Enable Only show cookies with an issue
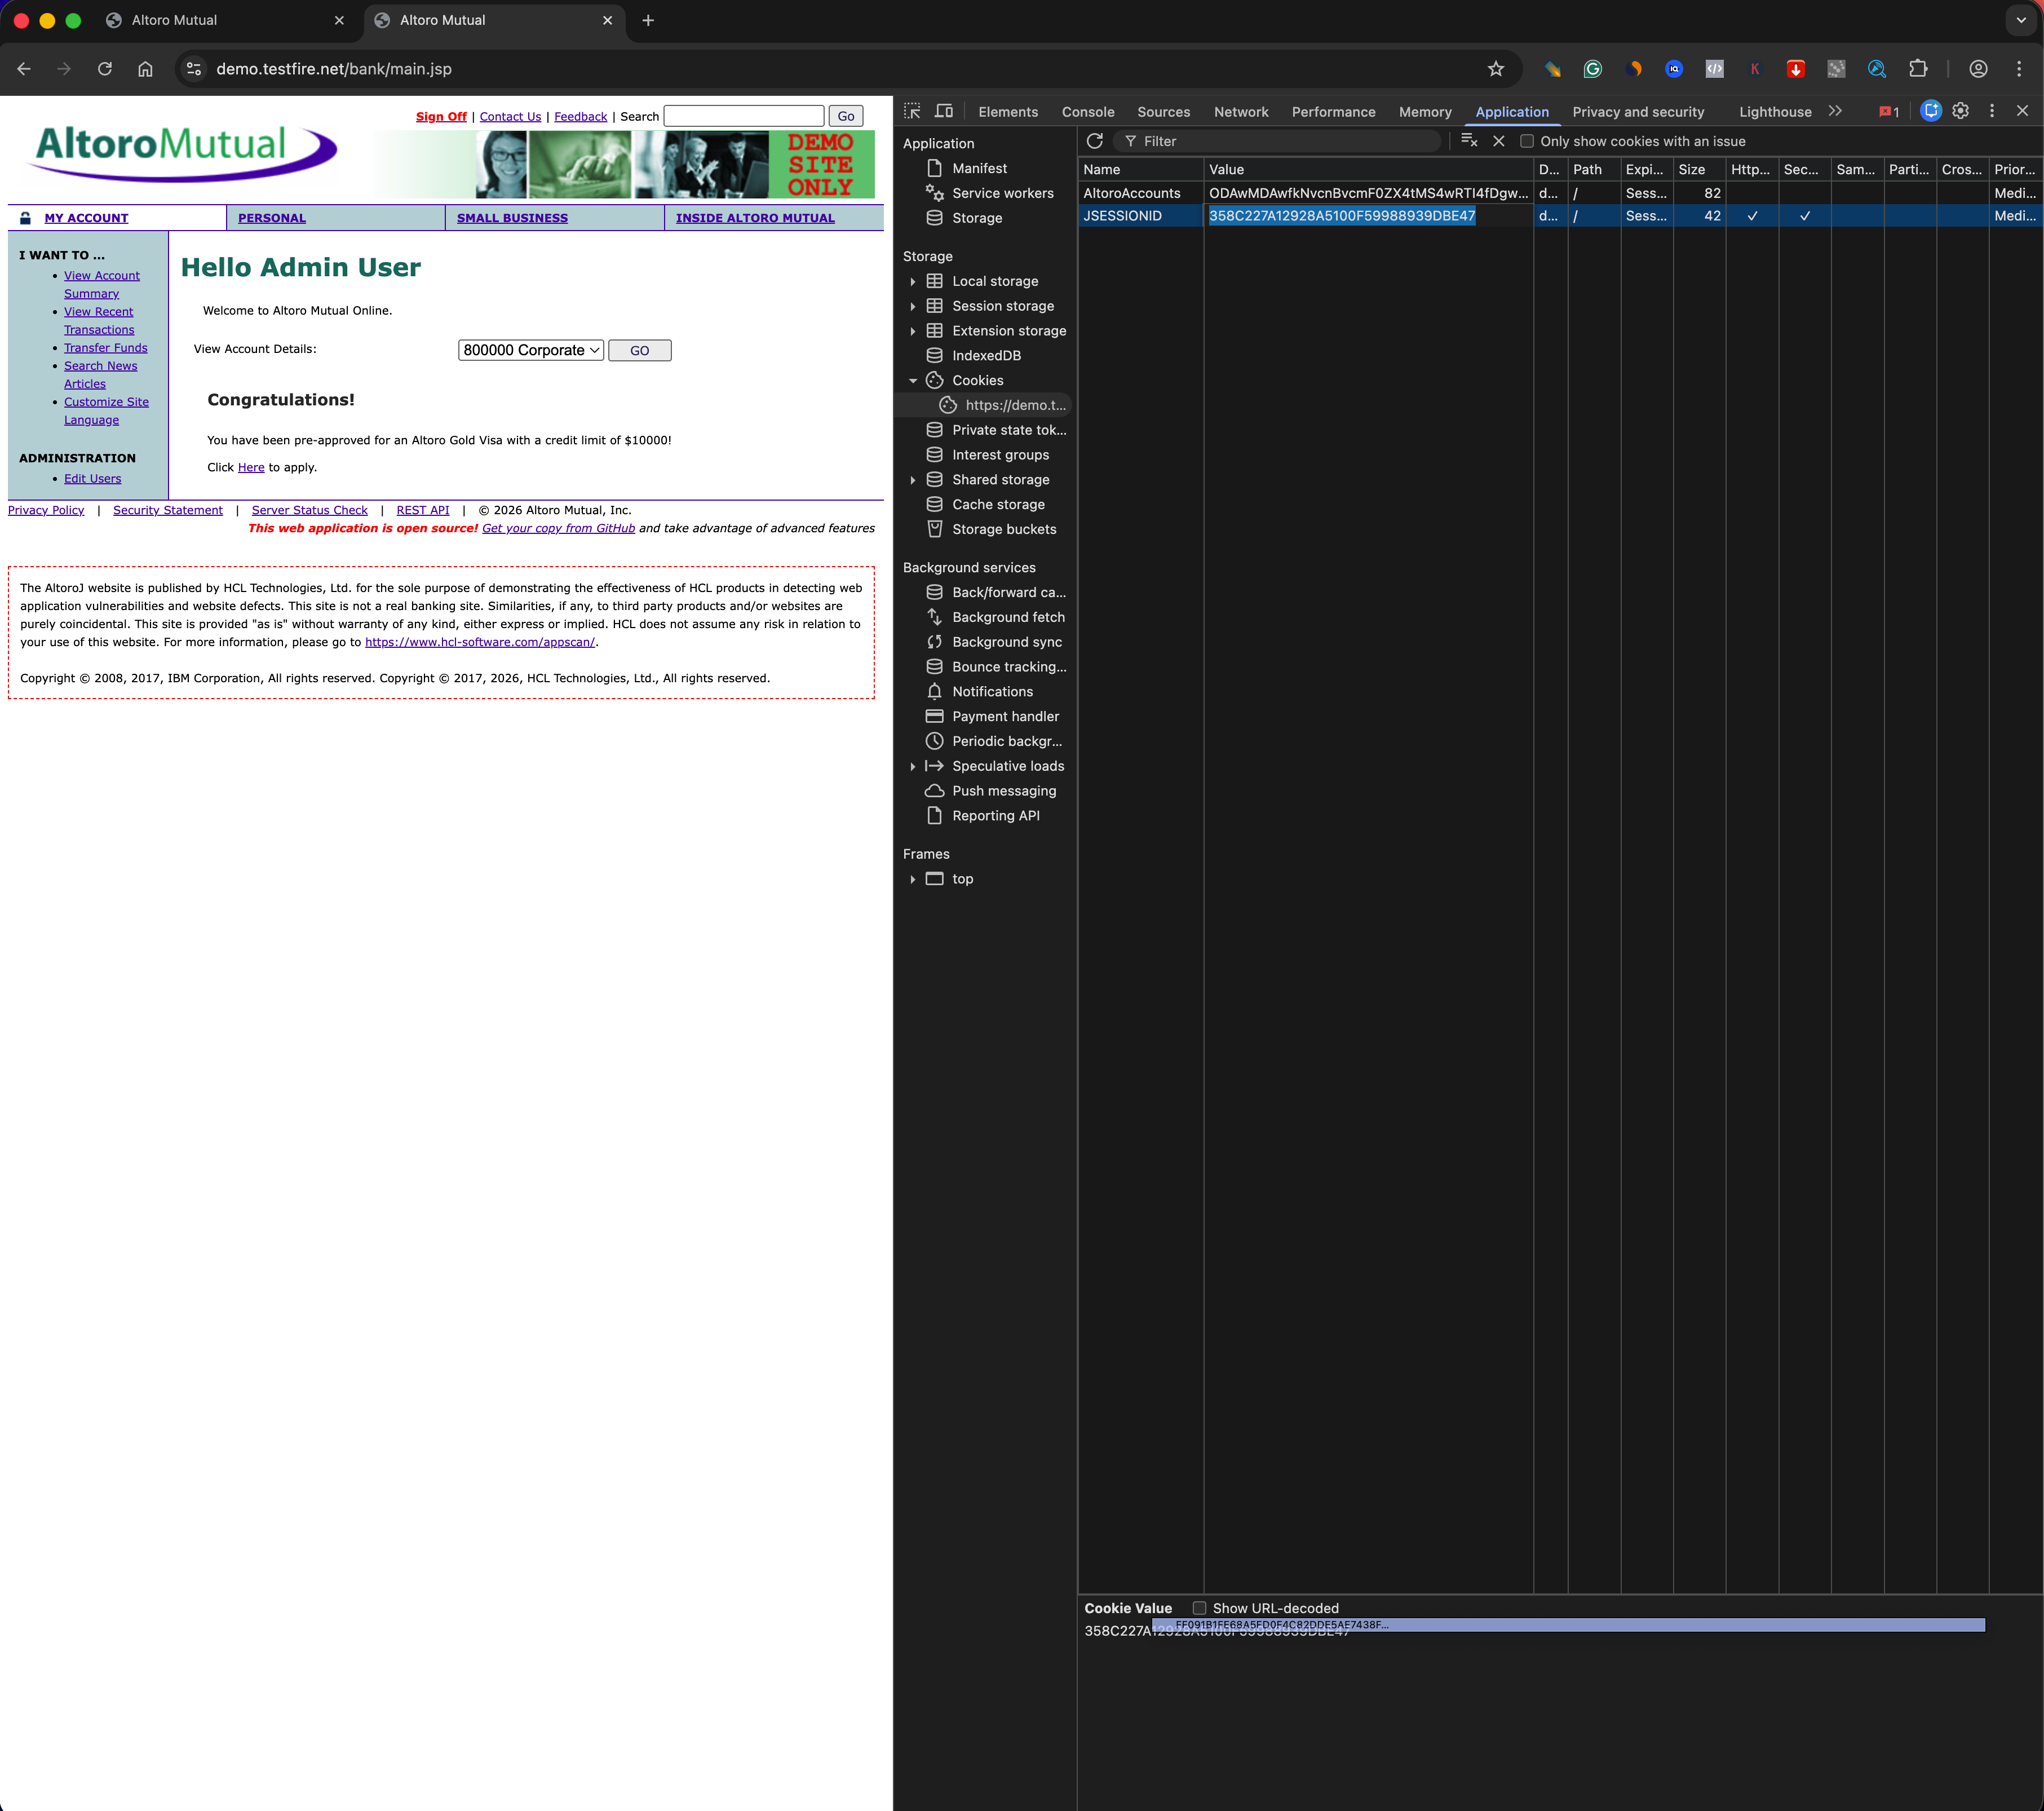This screenshot has height=1811, width=2044. [1527, 141]
